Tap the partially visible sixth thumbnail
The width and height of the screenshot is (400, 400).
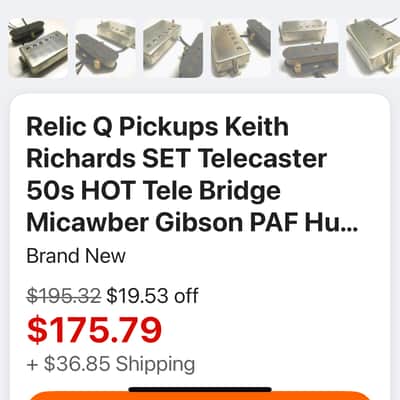click(373, 48)
